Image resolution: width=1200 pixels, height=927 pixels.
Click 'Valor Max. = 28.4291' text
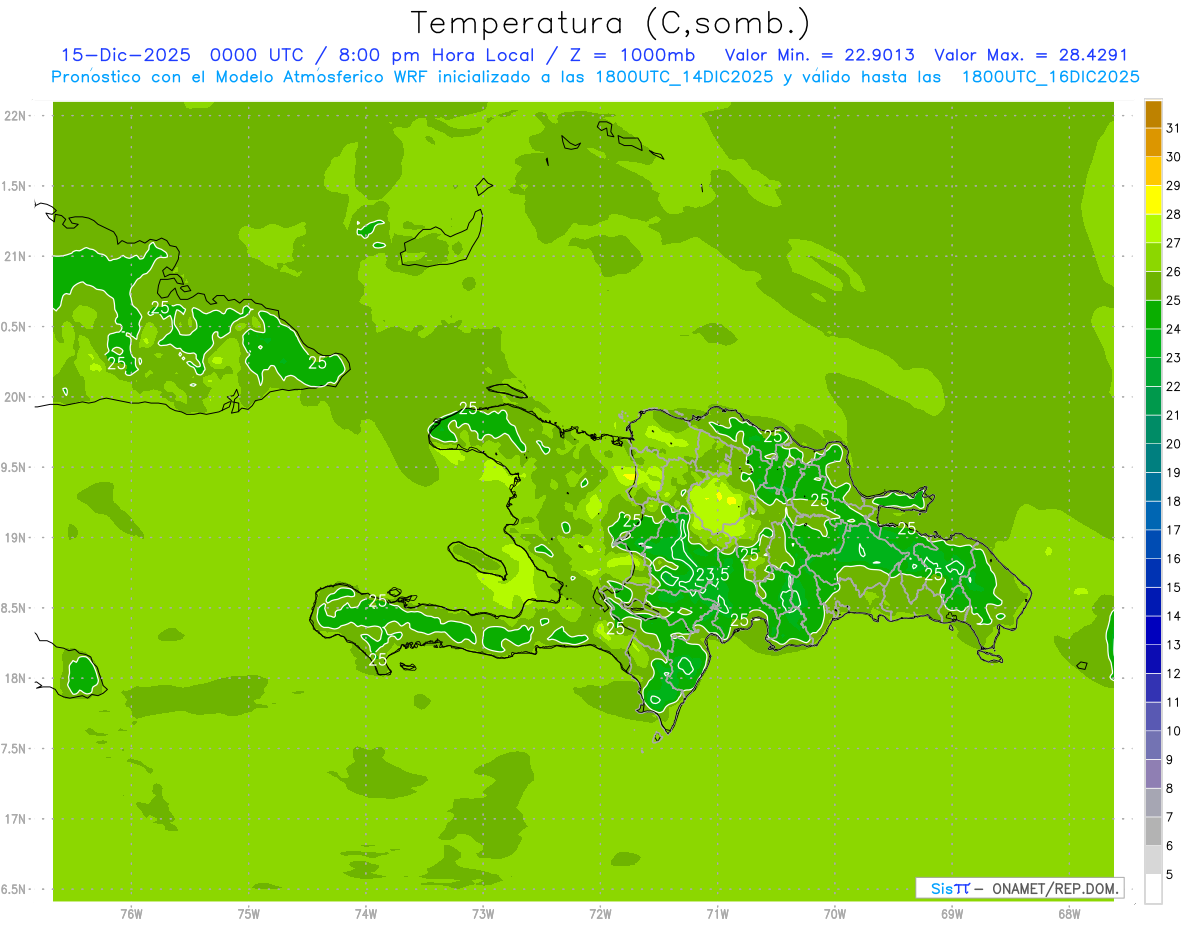point(1031,55)
